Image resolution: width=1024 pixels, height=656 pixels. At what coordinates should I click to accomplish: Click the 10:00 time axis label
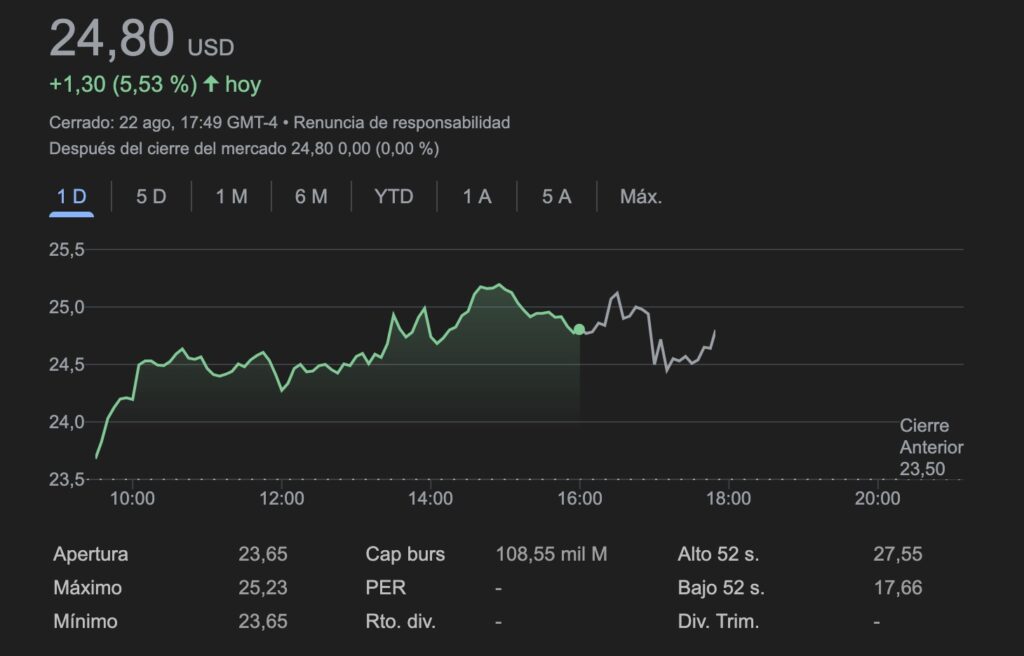tap(133, 499)
